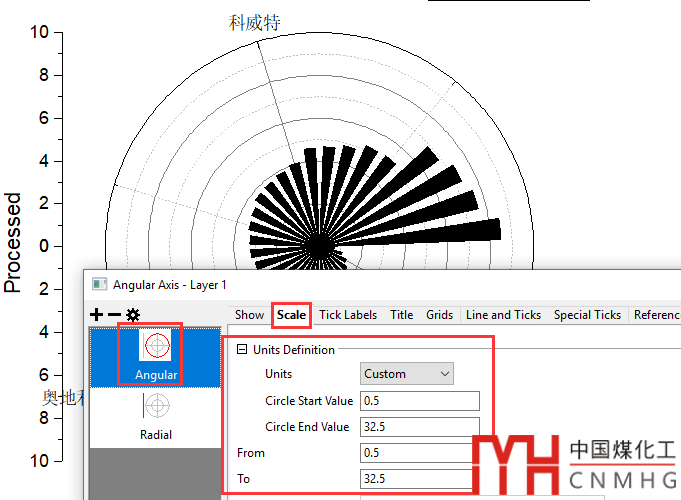Switch to the Scale tab

(291, 315)
